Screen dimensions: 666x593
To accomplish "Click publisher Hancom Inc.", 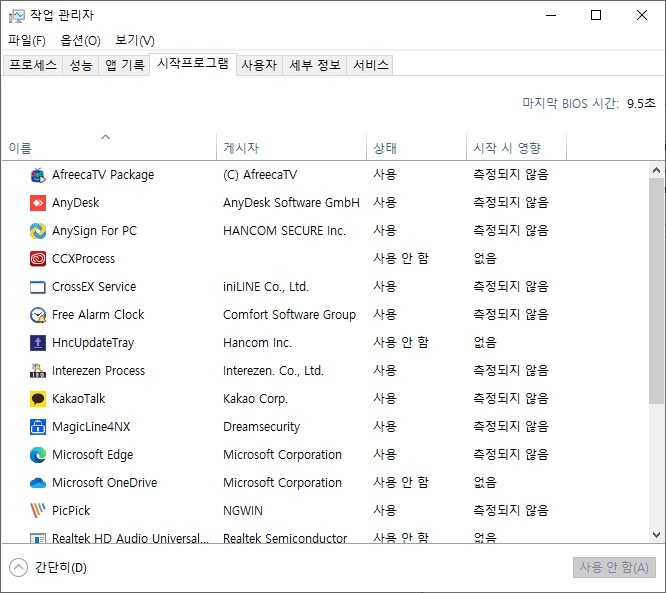I will coord(257,343).
